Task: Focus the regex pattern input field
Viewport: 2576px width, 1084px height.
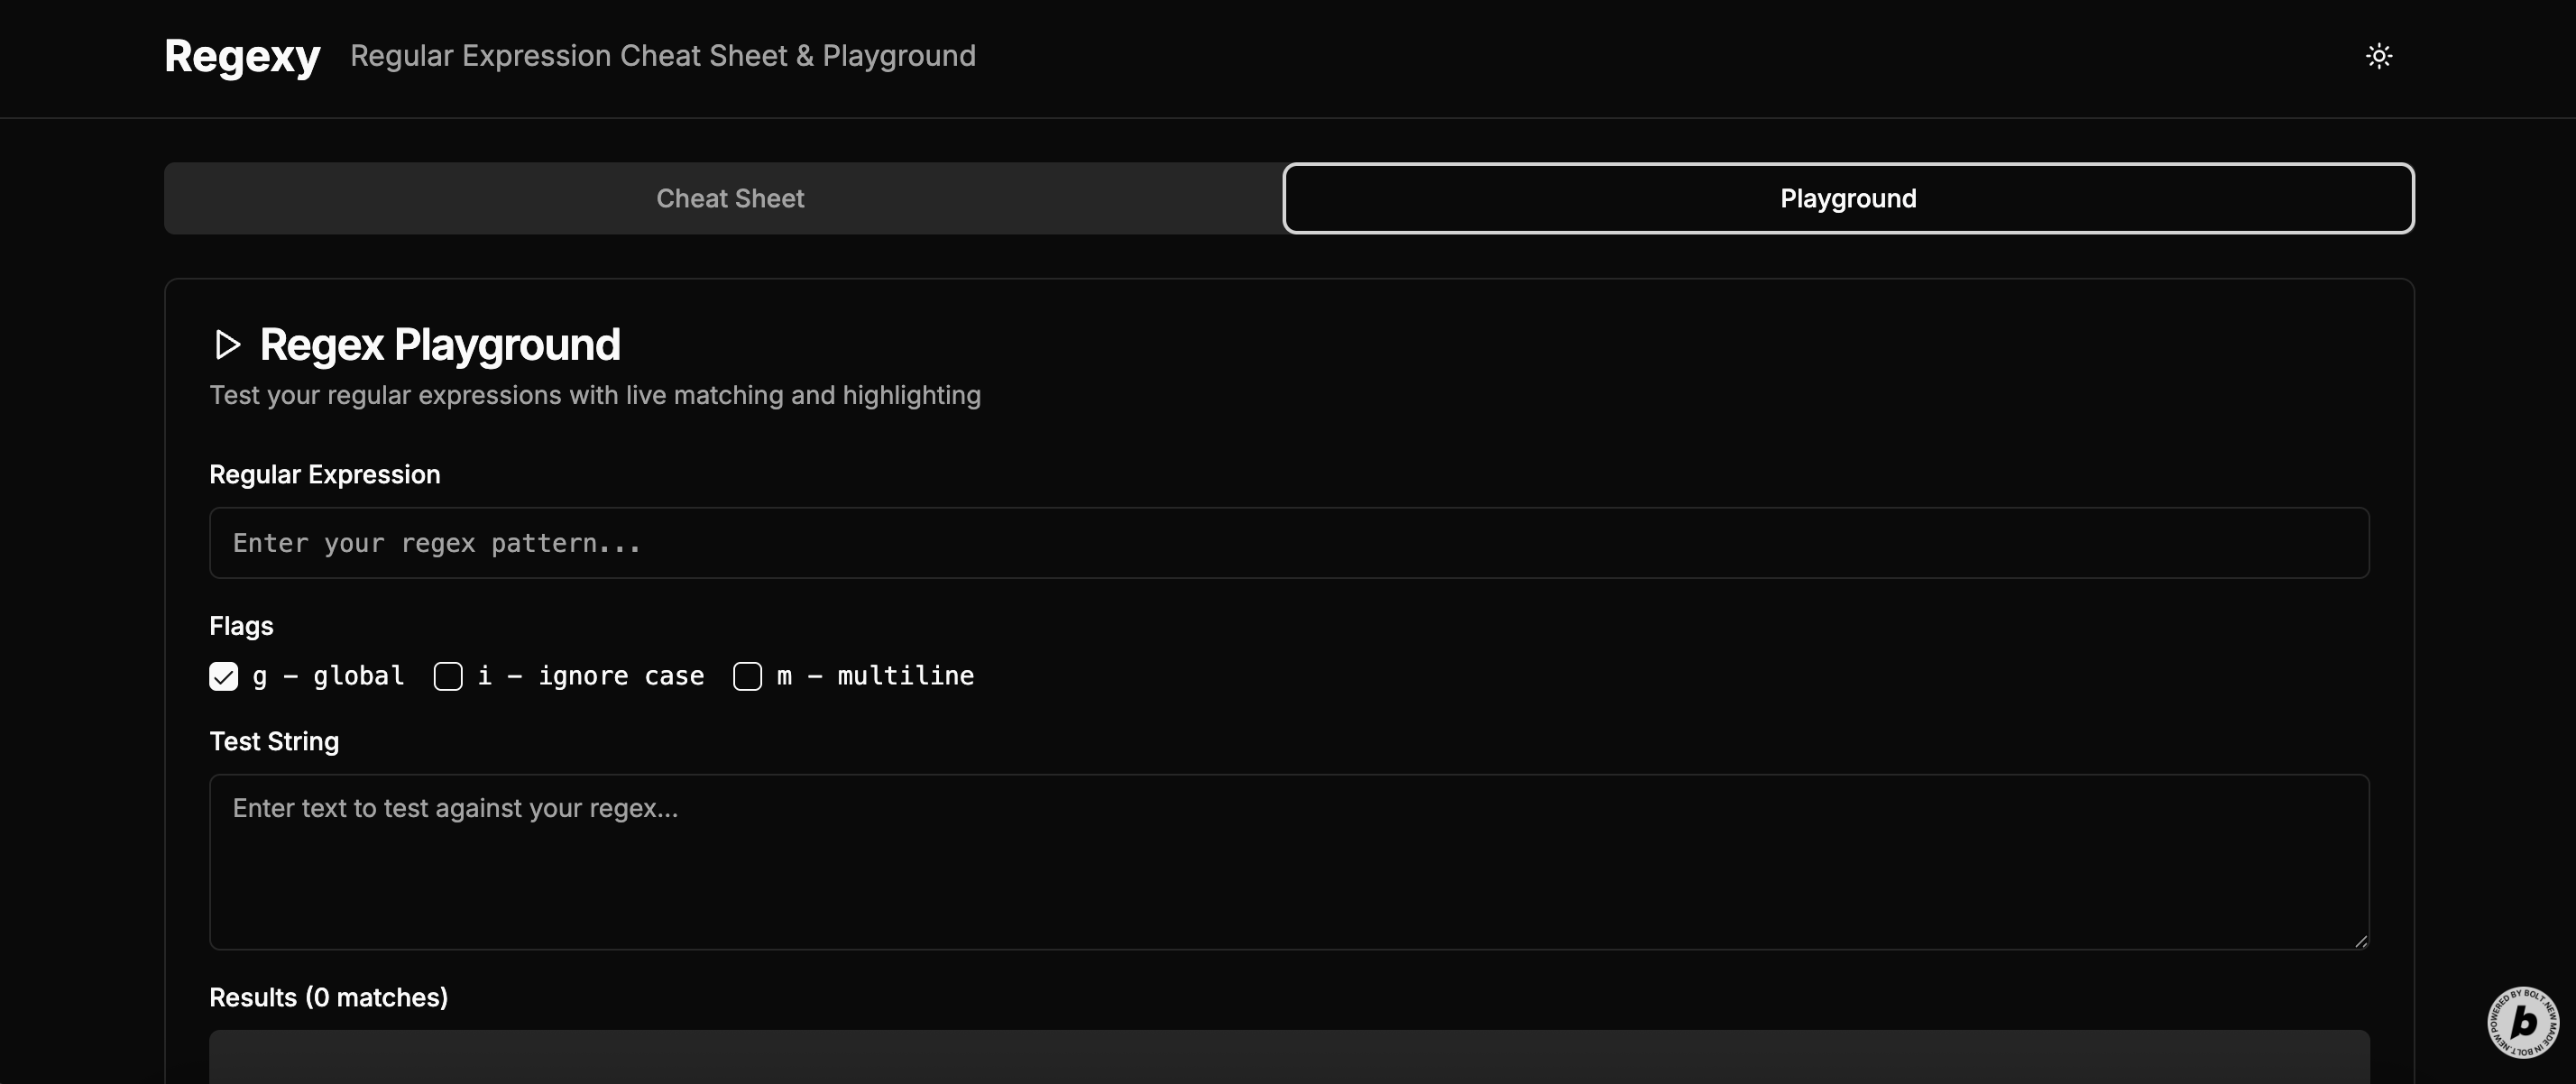Action: coord(1288,543)
